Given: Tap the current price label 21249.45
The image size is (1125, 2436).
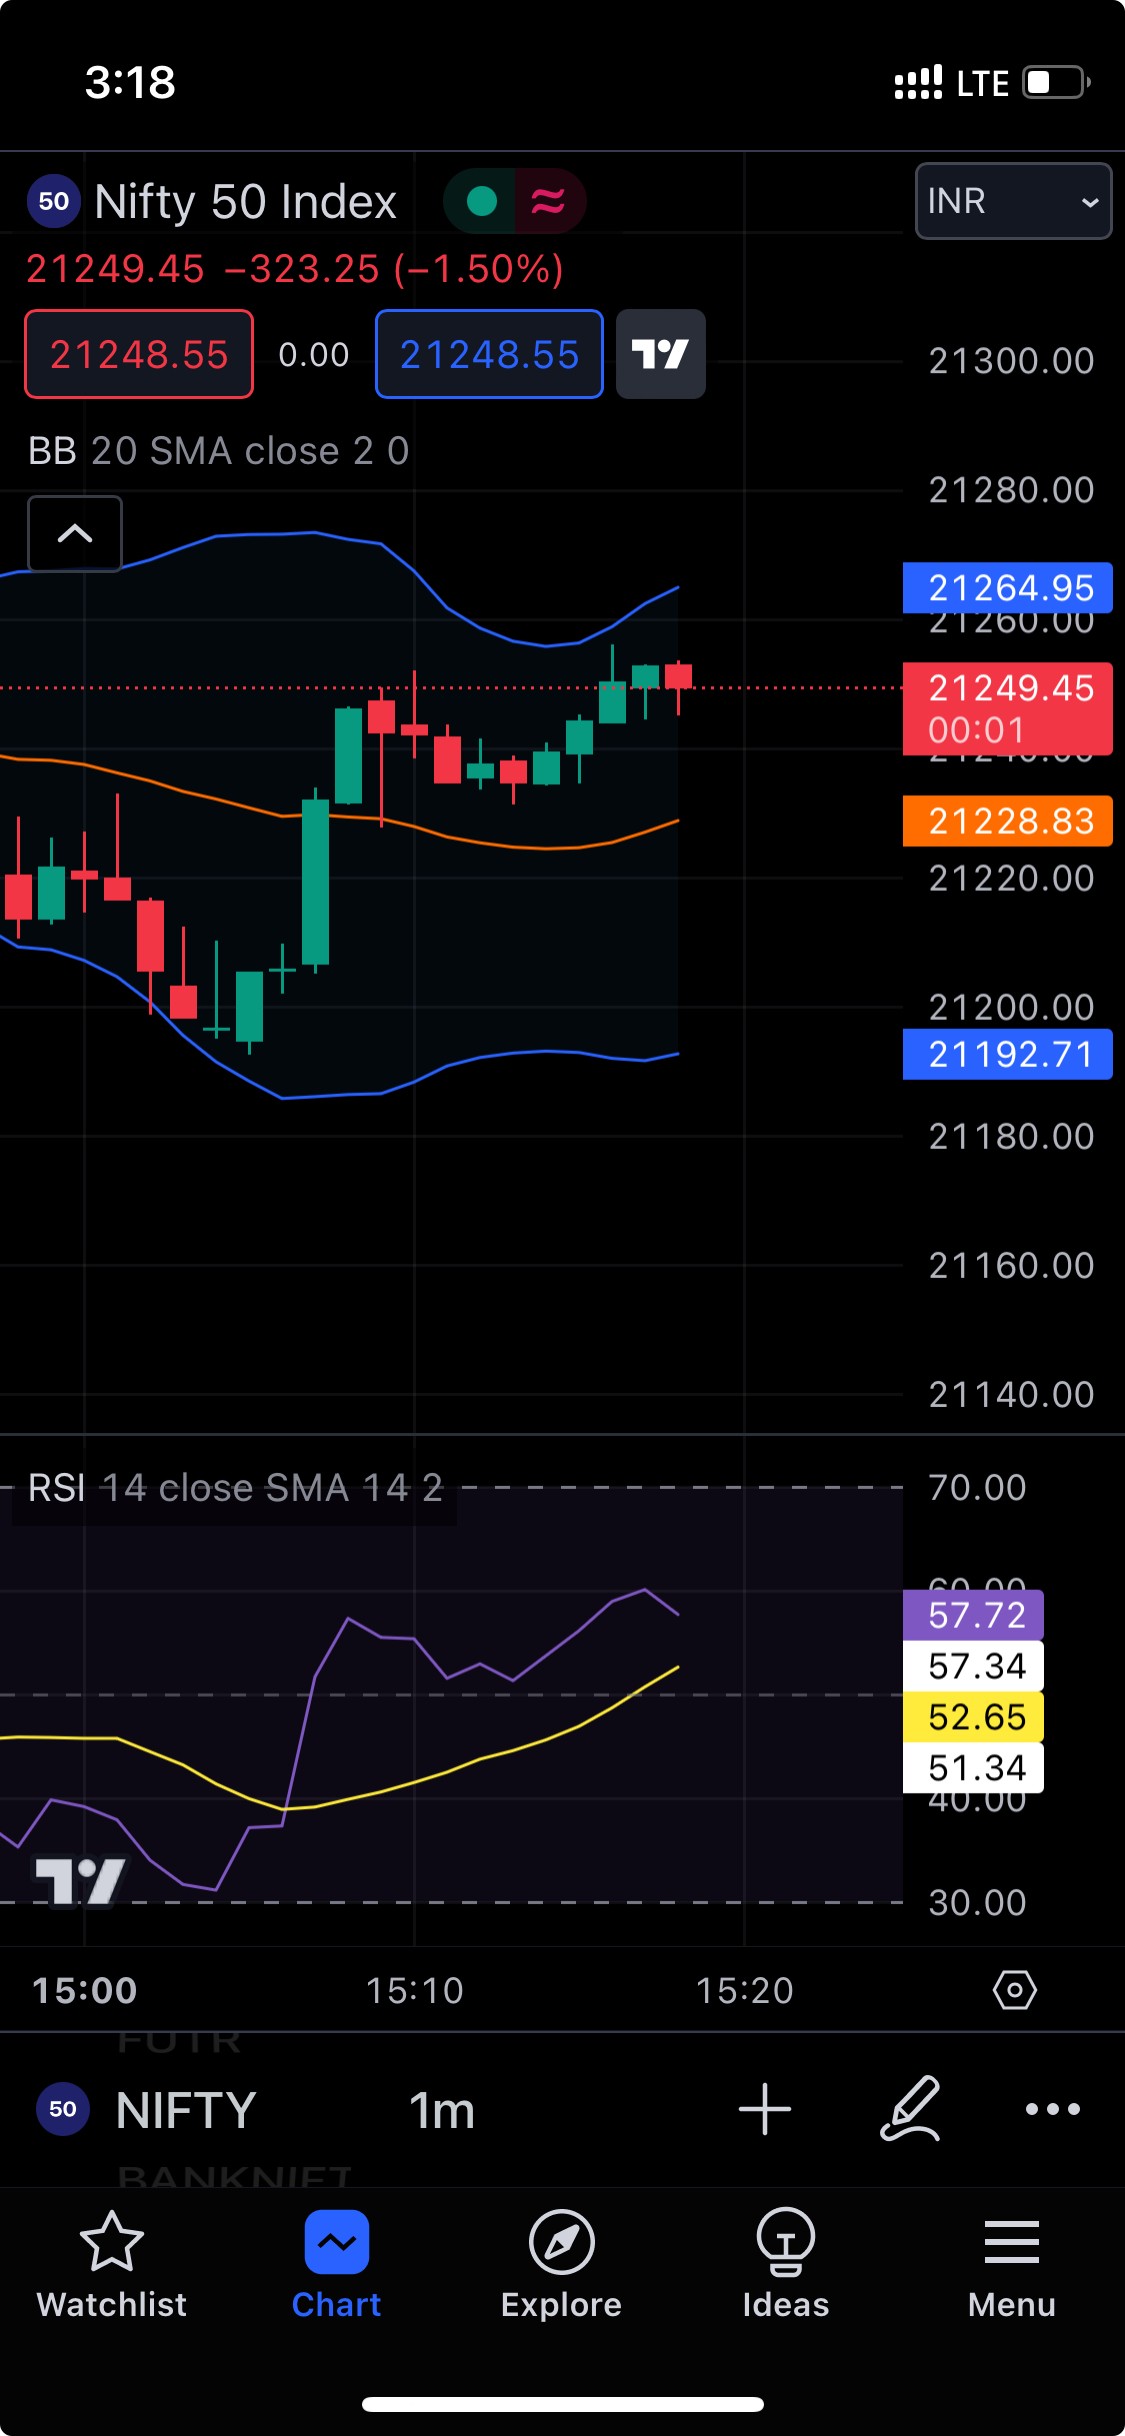Looking at the screenshot, I should [x=1007, y=708].
